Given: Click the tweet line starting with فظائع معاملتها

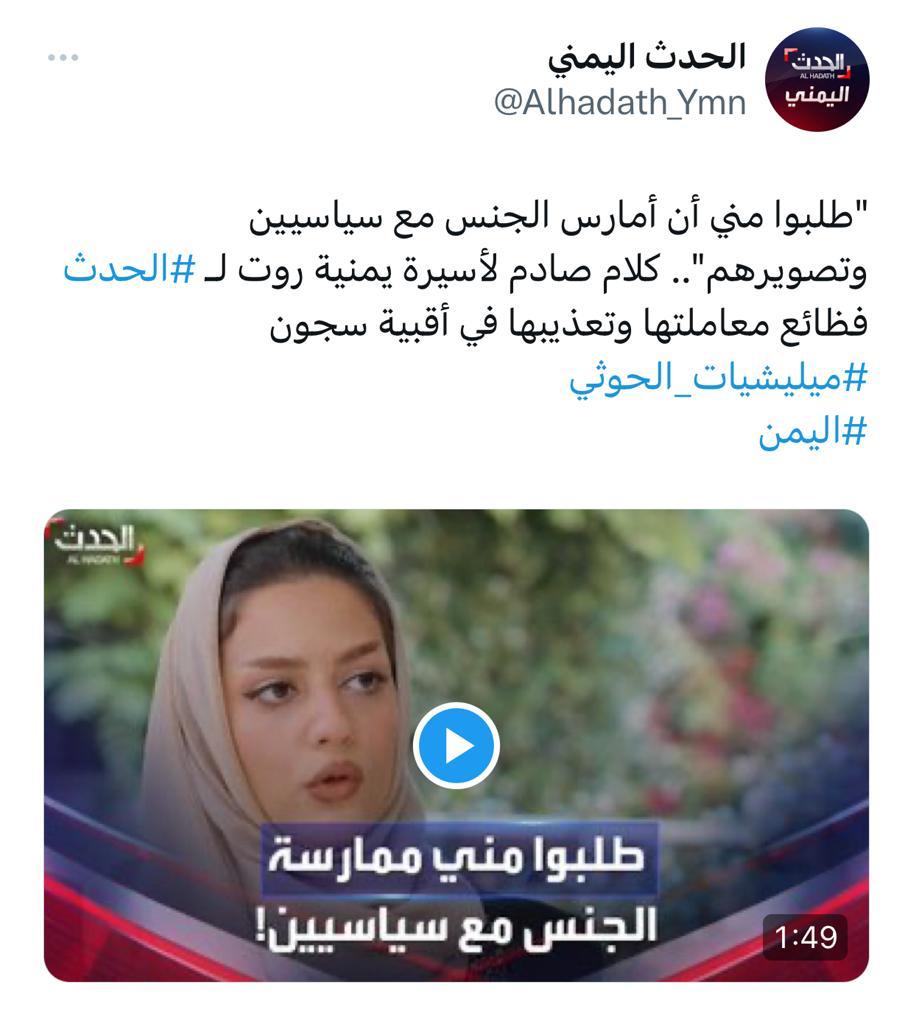Looking at the screenshot, I should coord(569,324).
